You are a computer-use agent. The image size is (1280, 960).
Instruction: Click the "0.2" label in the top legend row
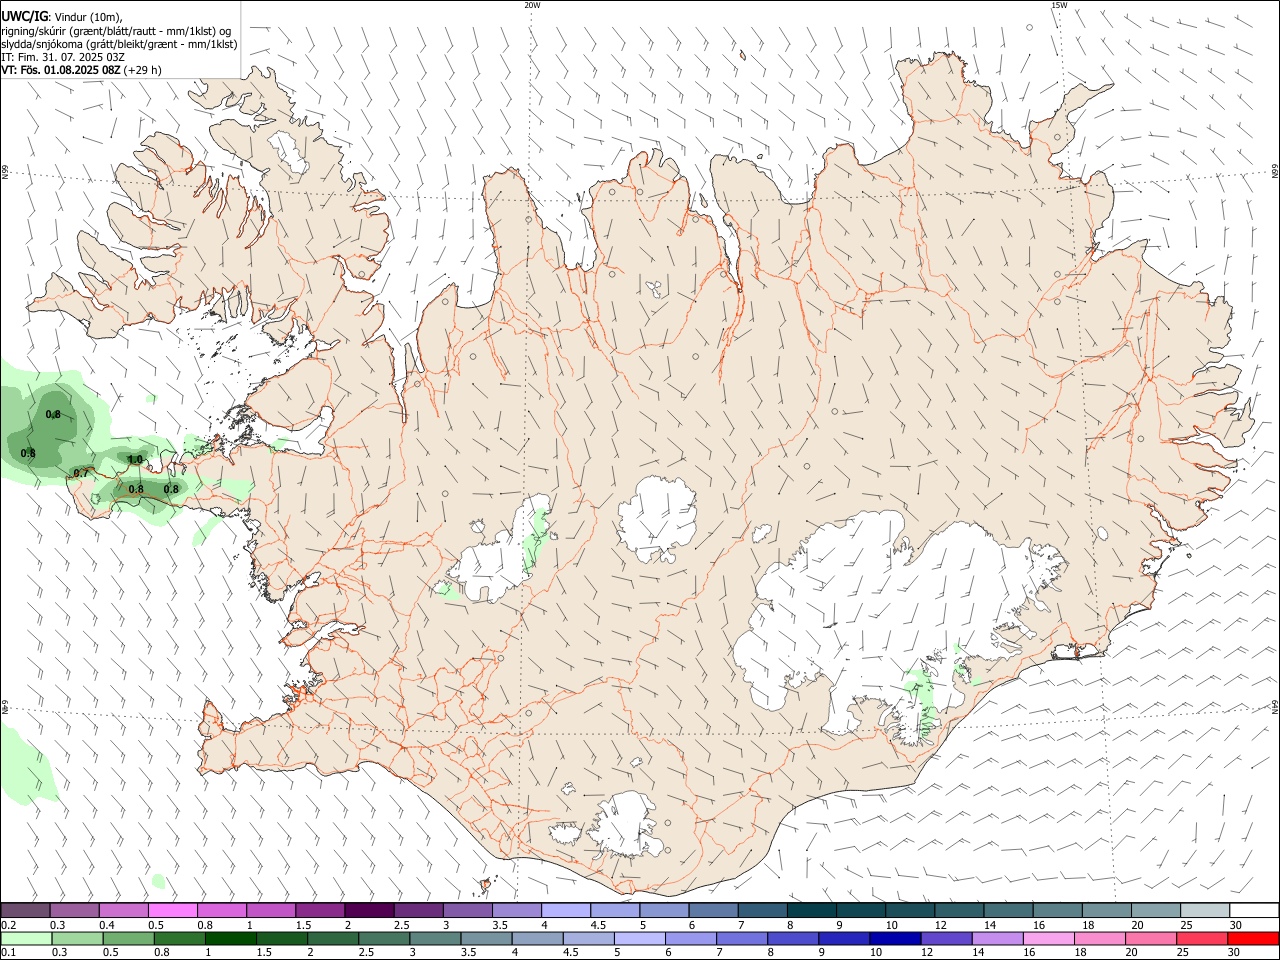click(9, 925)
